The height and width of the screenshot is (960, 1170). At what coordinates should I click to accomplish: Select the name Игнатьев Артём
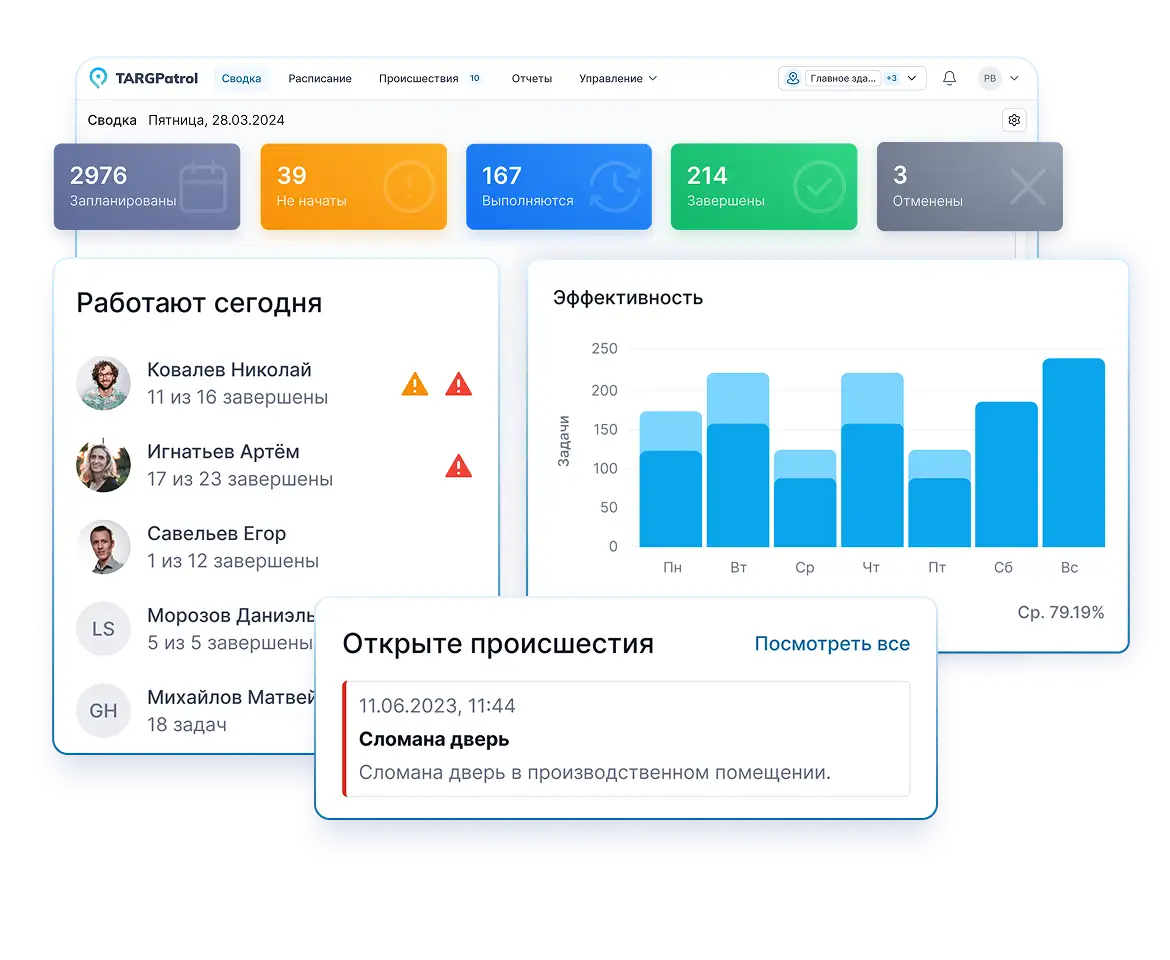(223, 451)
